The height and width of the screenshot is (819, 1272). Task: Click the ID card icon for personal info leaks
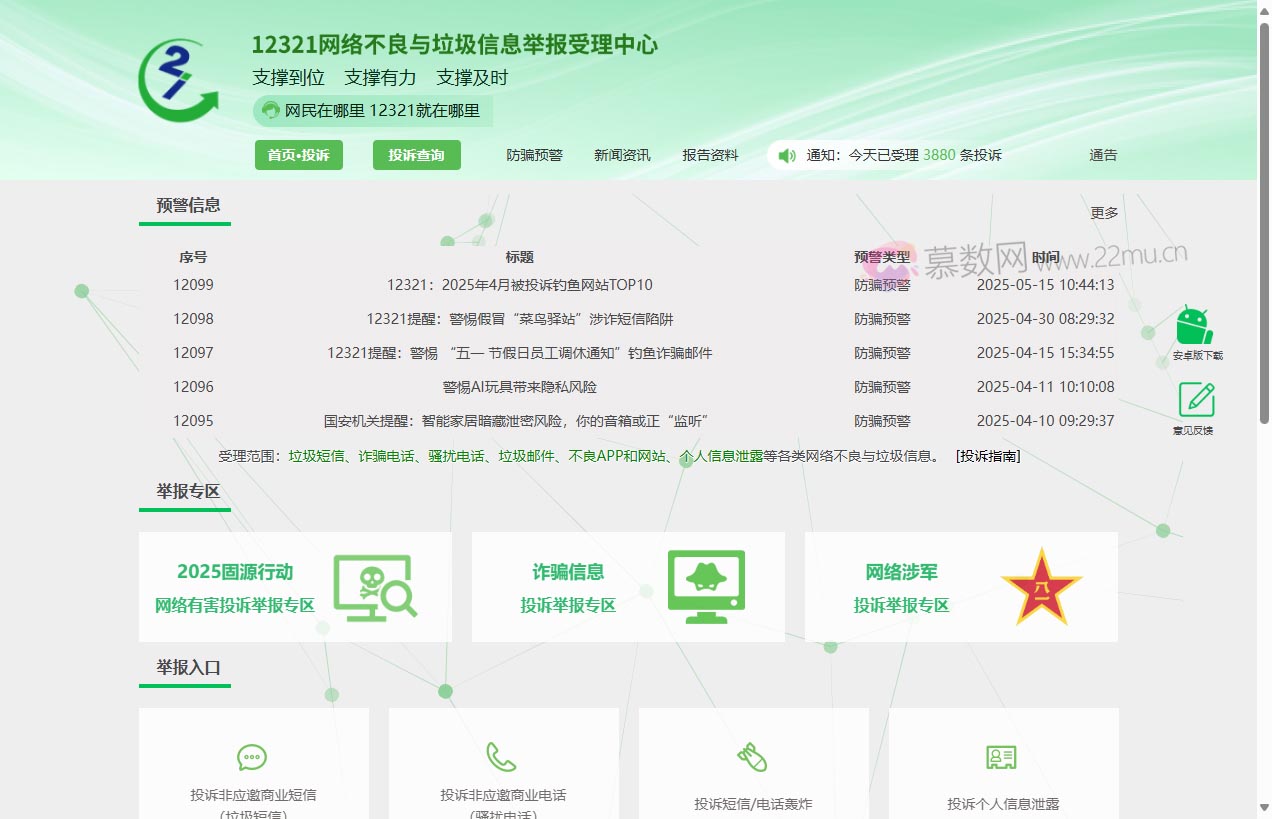click(1003, 758)
